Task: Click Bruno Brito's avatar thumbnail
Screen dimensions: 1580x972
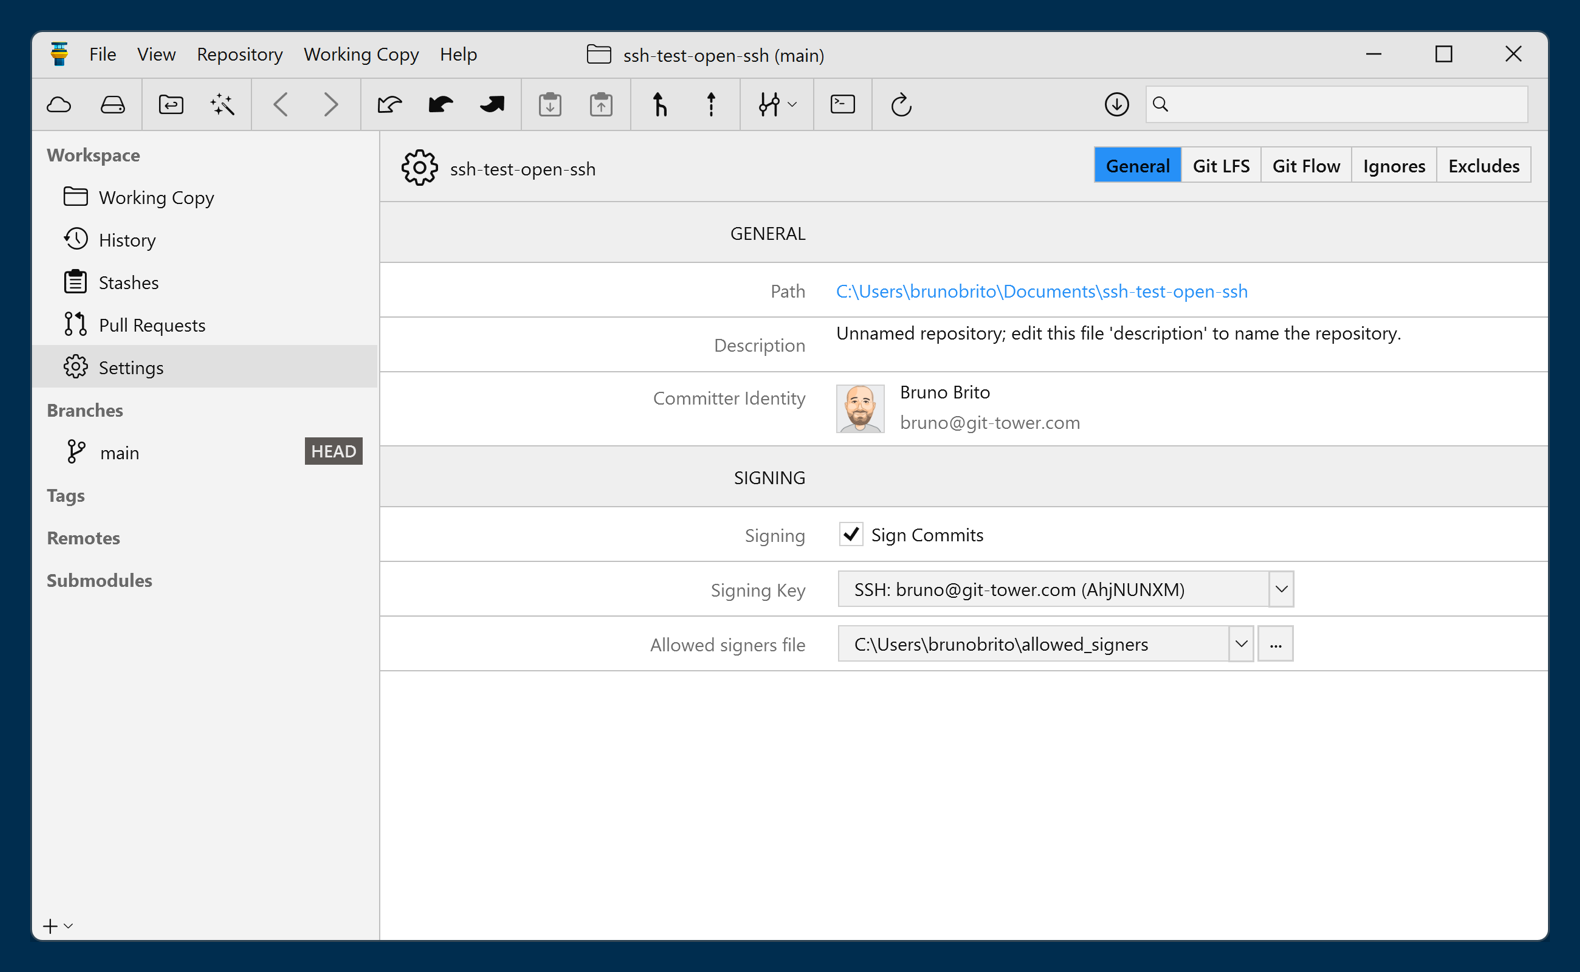Action: [860, 408]
